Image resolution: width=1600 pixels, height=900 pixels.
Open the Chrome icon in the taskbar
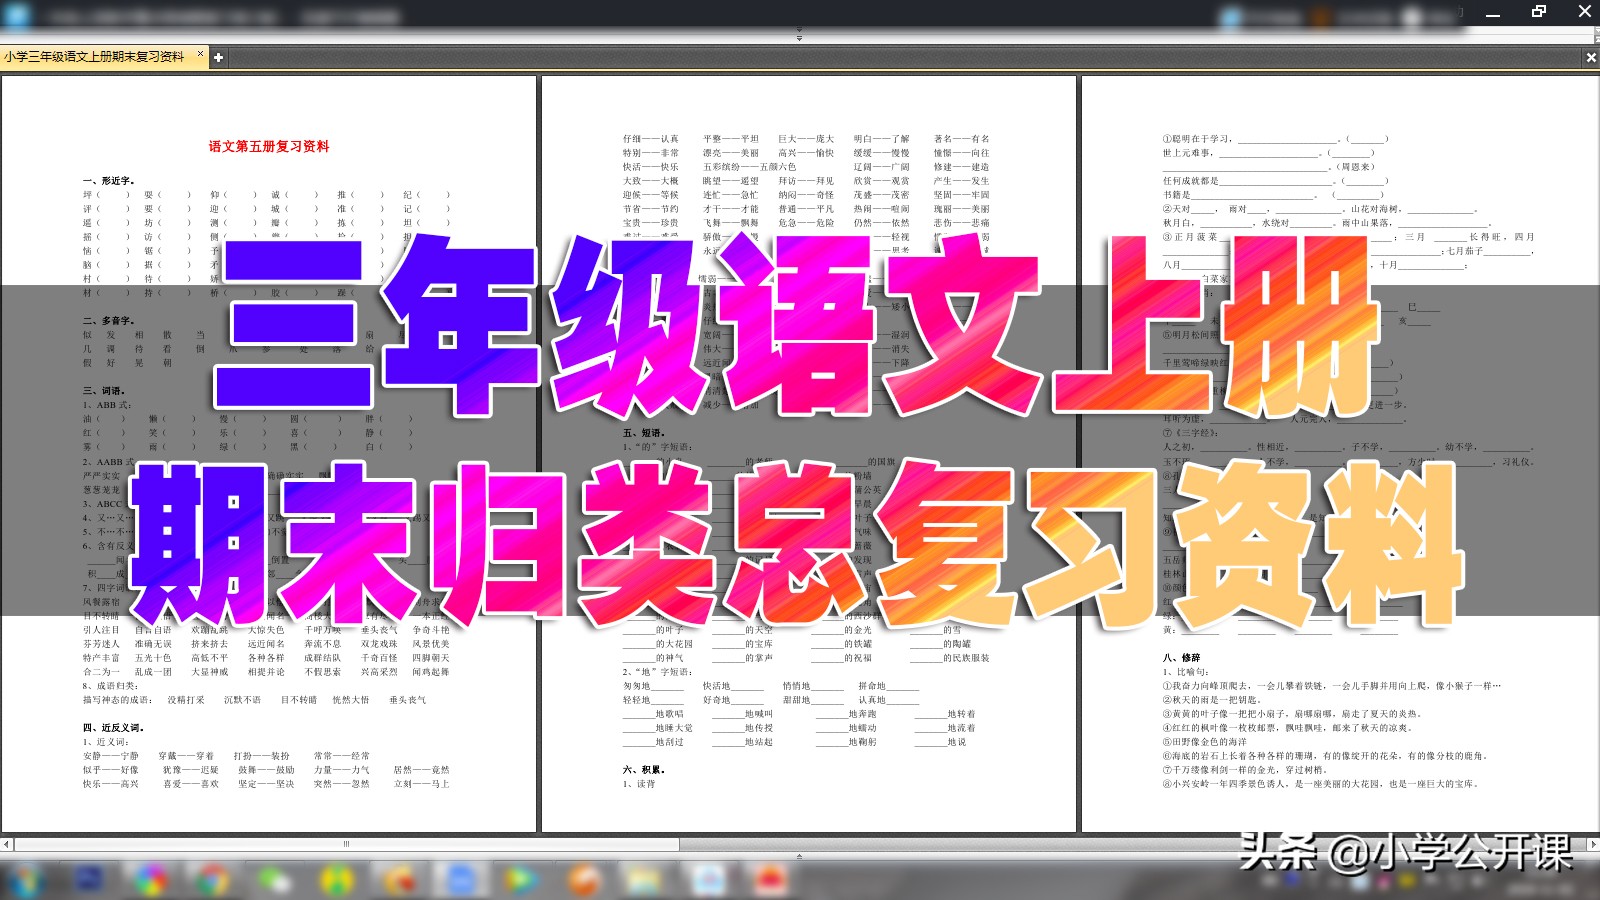211,881
